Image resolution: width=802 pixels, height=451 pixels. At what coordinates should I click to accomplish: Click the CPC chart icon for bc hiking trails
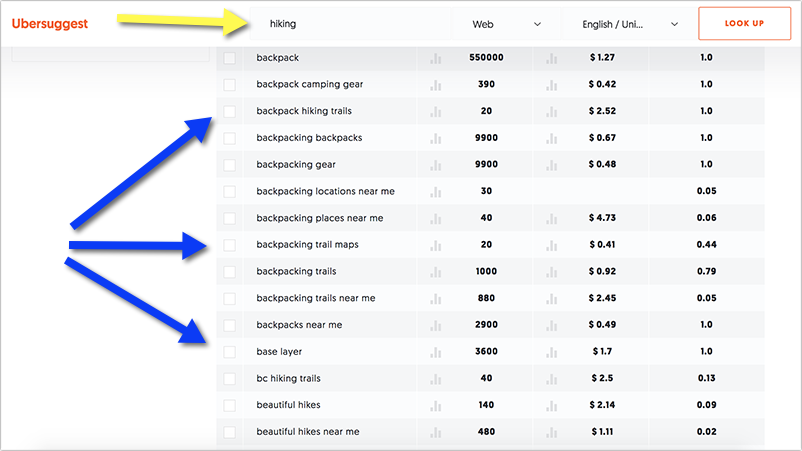(x=551, y=379)
